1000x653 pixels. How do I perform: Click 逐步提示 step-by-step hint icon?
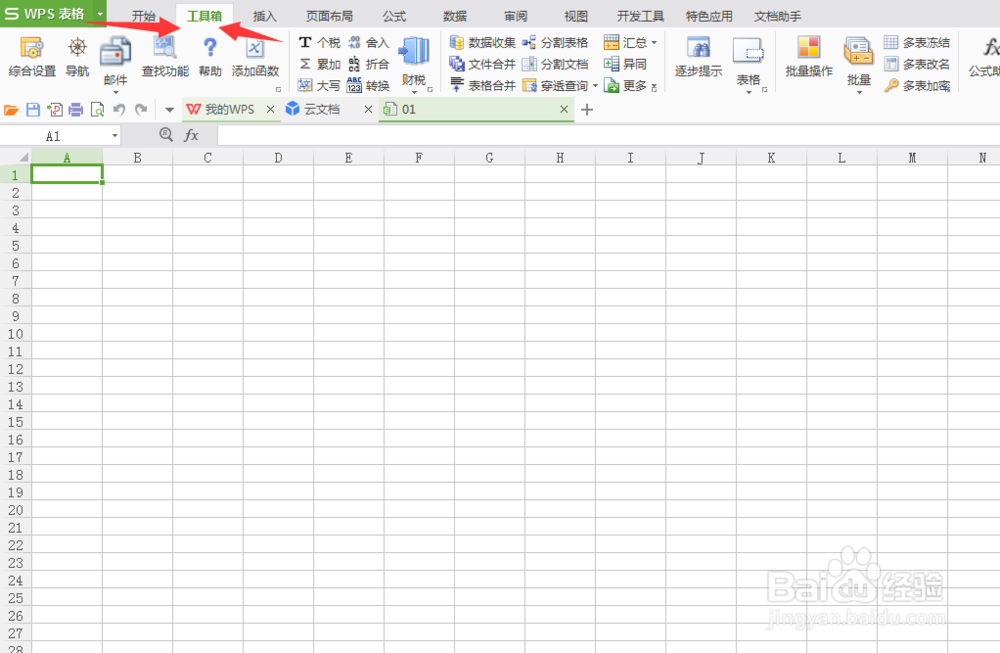pyautogui.click(x=698, y=57)
